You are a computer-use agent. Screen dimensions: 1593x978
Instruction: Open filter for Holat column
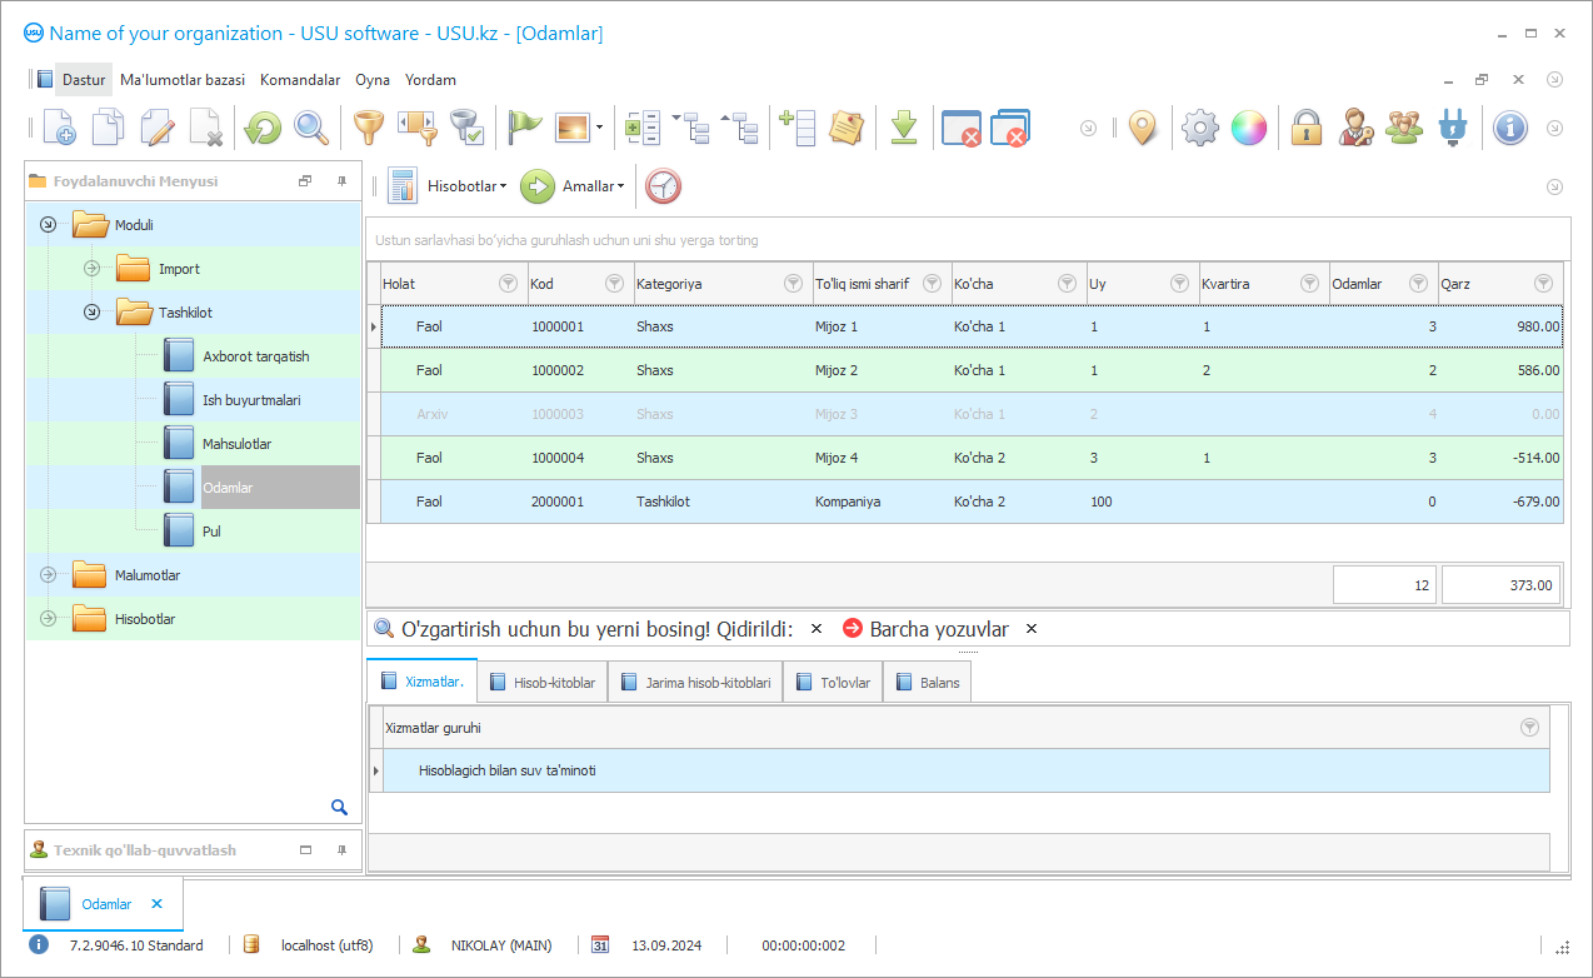[508, 284]
